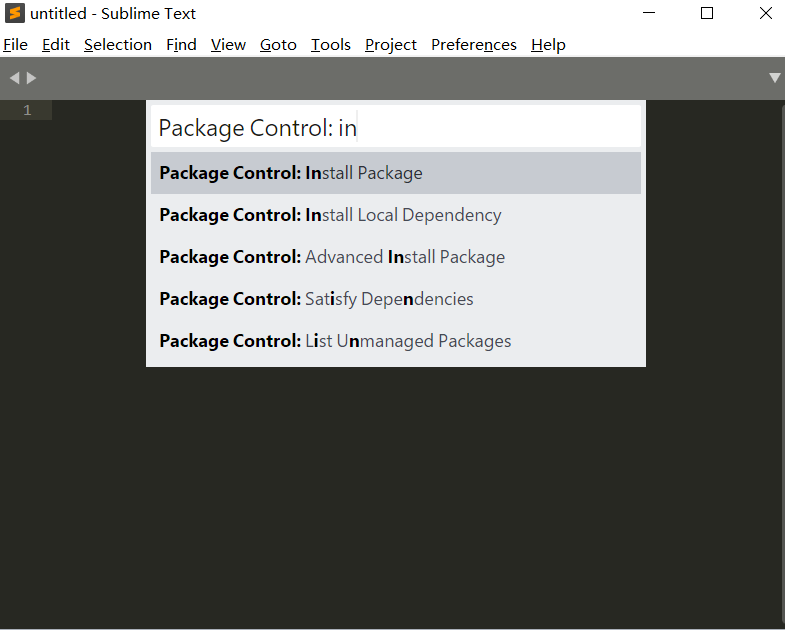
Task: Click the next tab right arrow
Action: [x=32, y=78]
